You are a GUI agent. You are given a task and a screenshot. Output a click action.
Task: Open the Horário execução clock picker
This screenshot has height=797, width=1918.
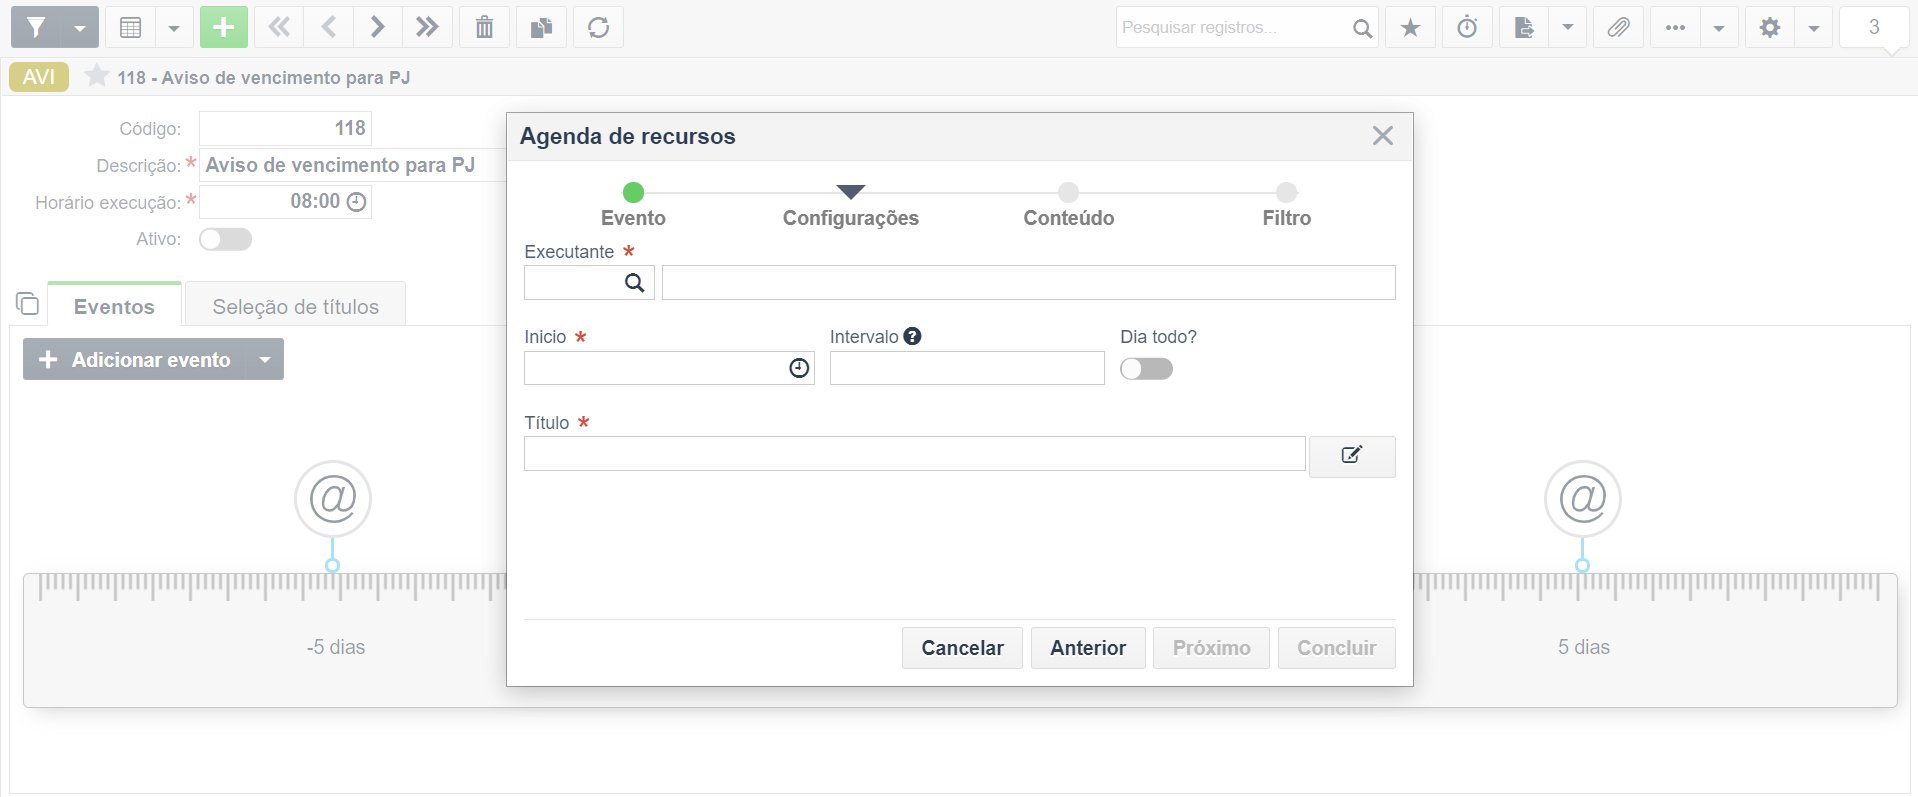point(356,202)
